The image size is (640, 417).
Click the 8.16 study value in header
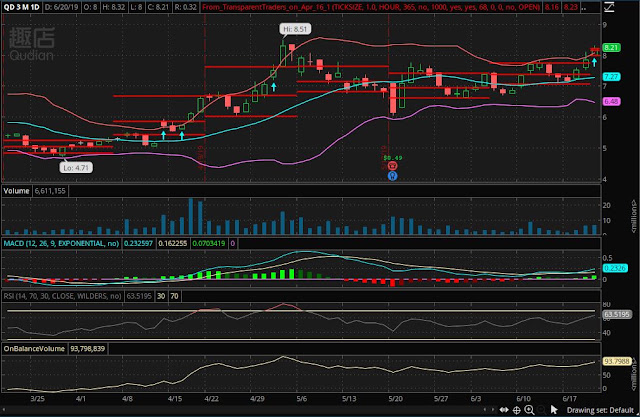coord(552,7)
